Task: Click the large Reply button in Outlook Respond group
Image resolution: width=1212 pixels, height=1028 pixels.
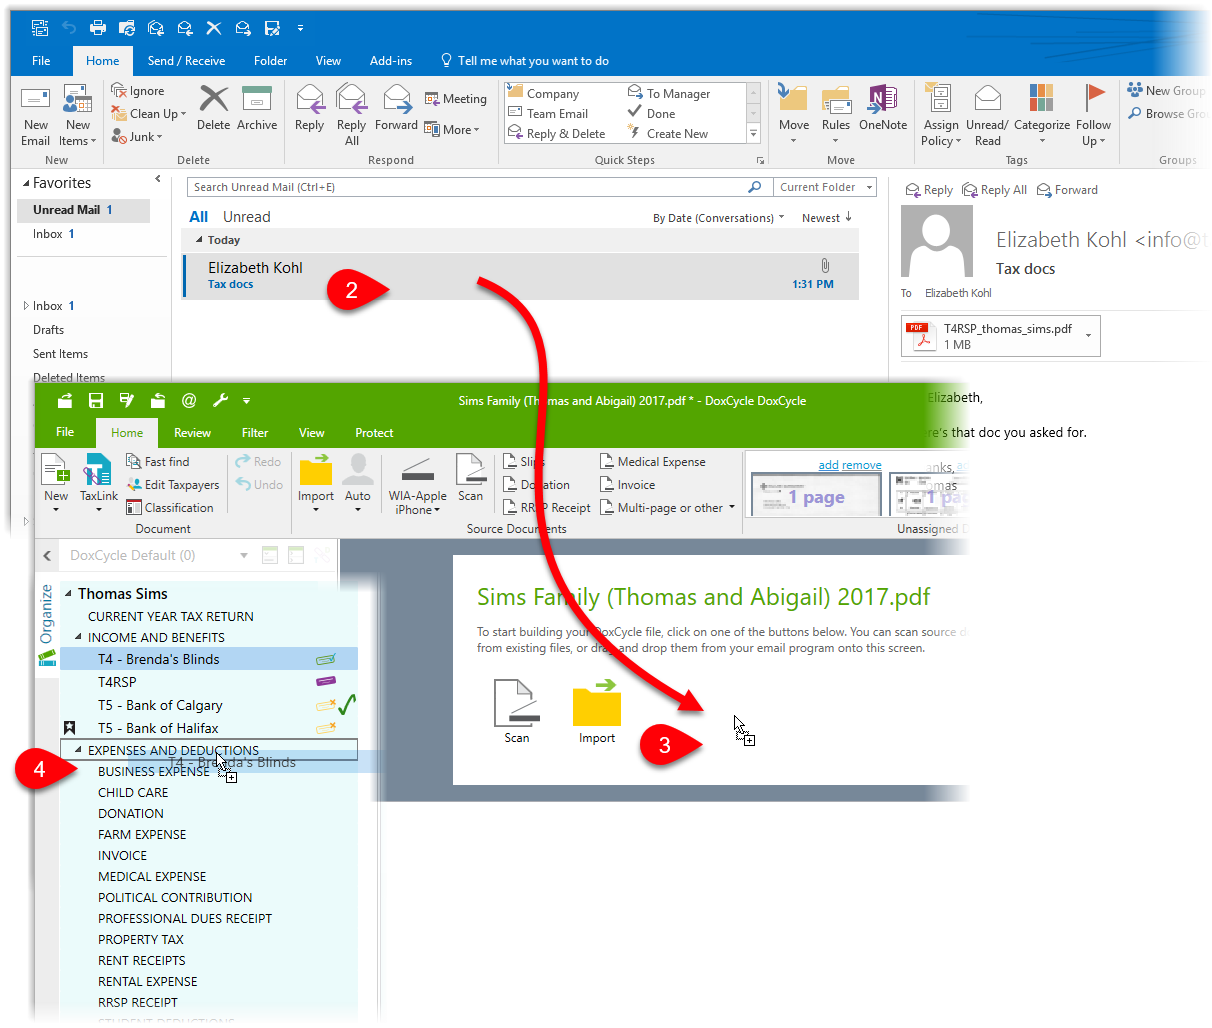Action: click(x=310, y=108)
